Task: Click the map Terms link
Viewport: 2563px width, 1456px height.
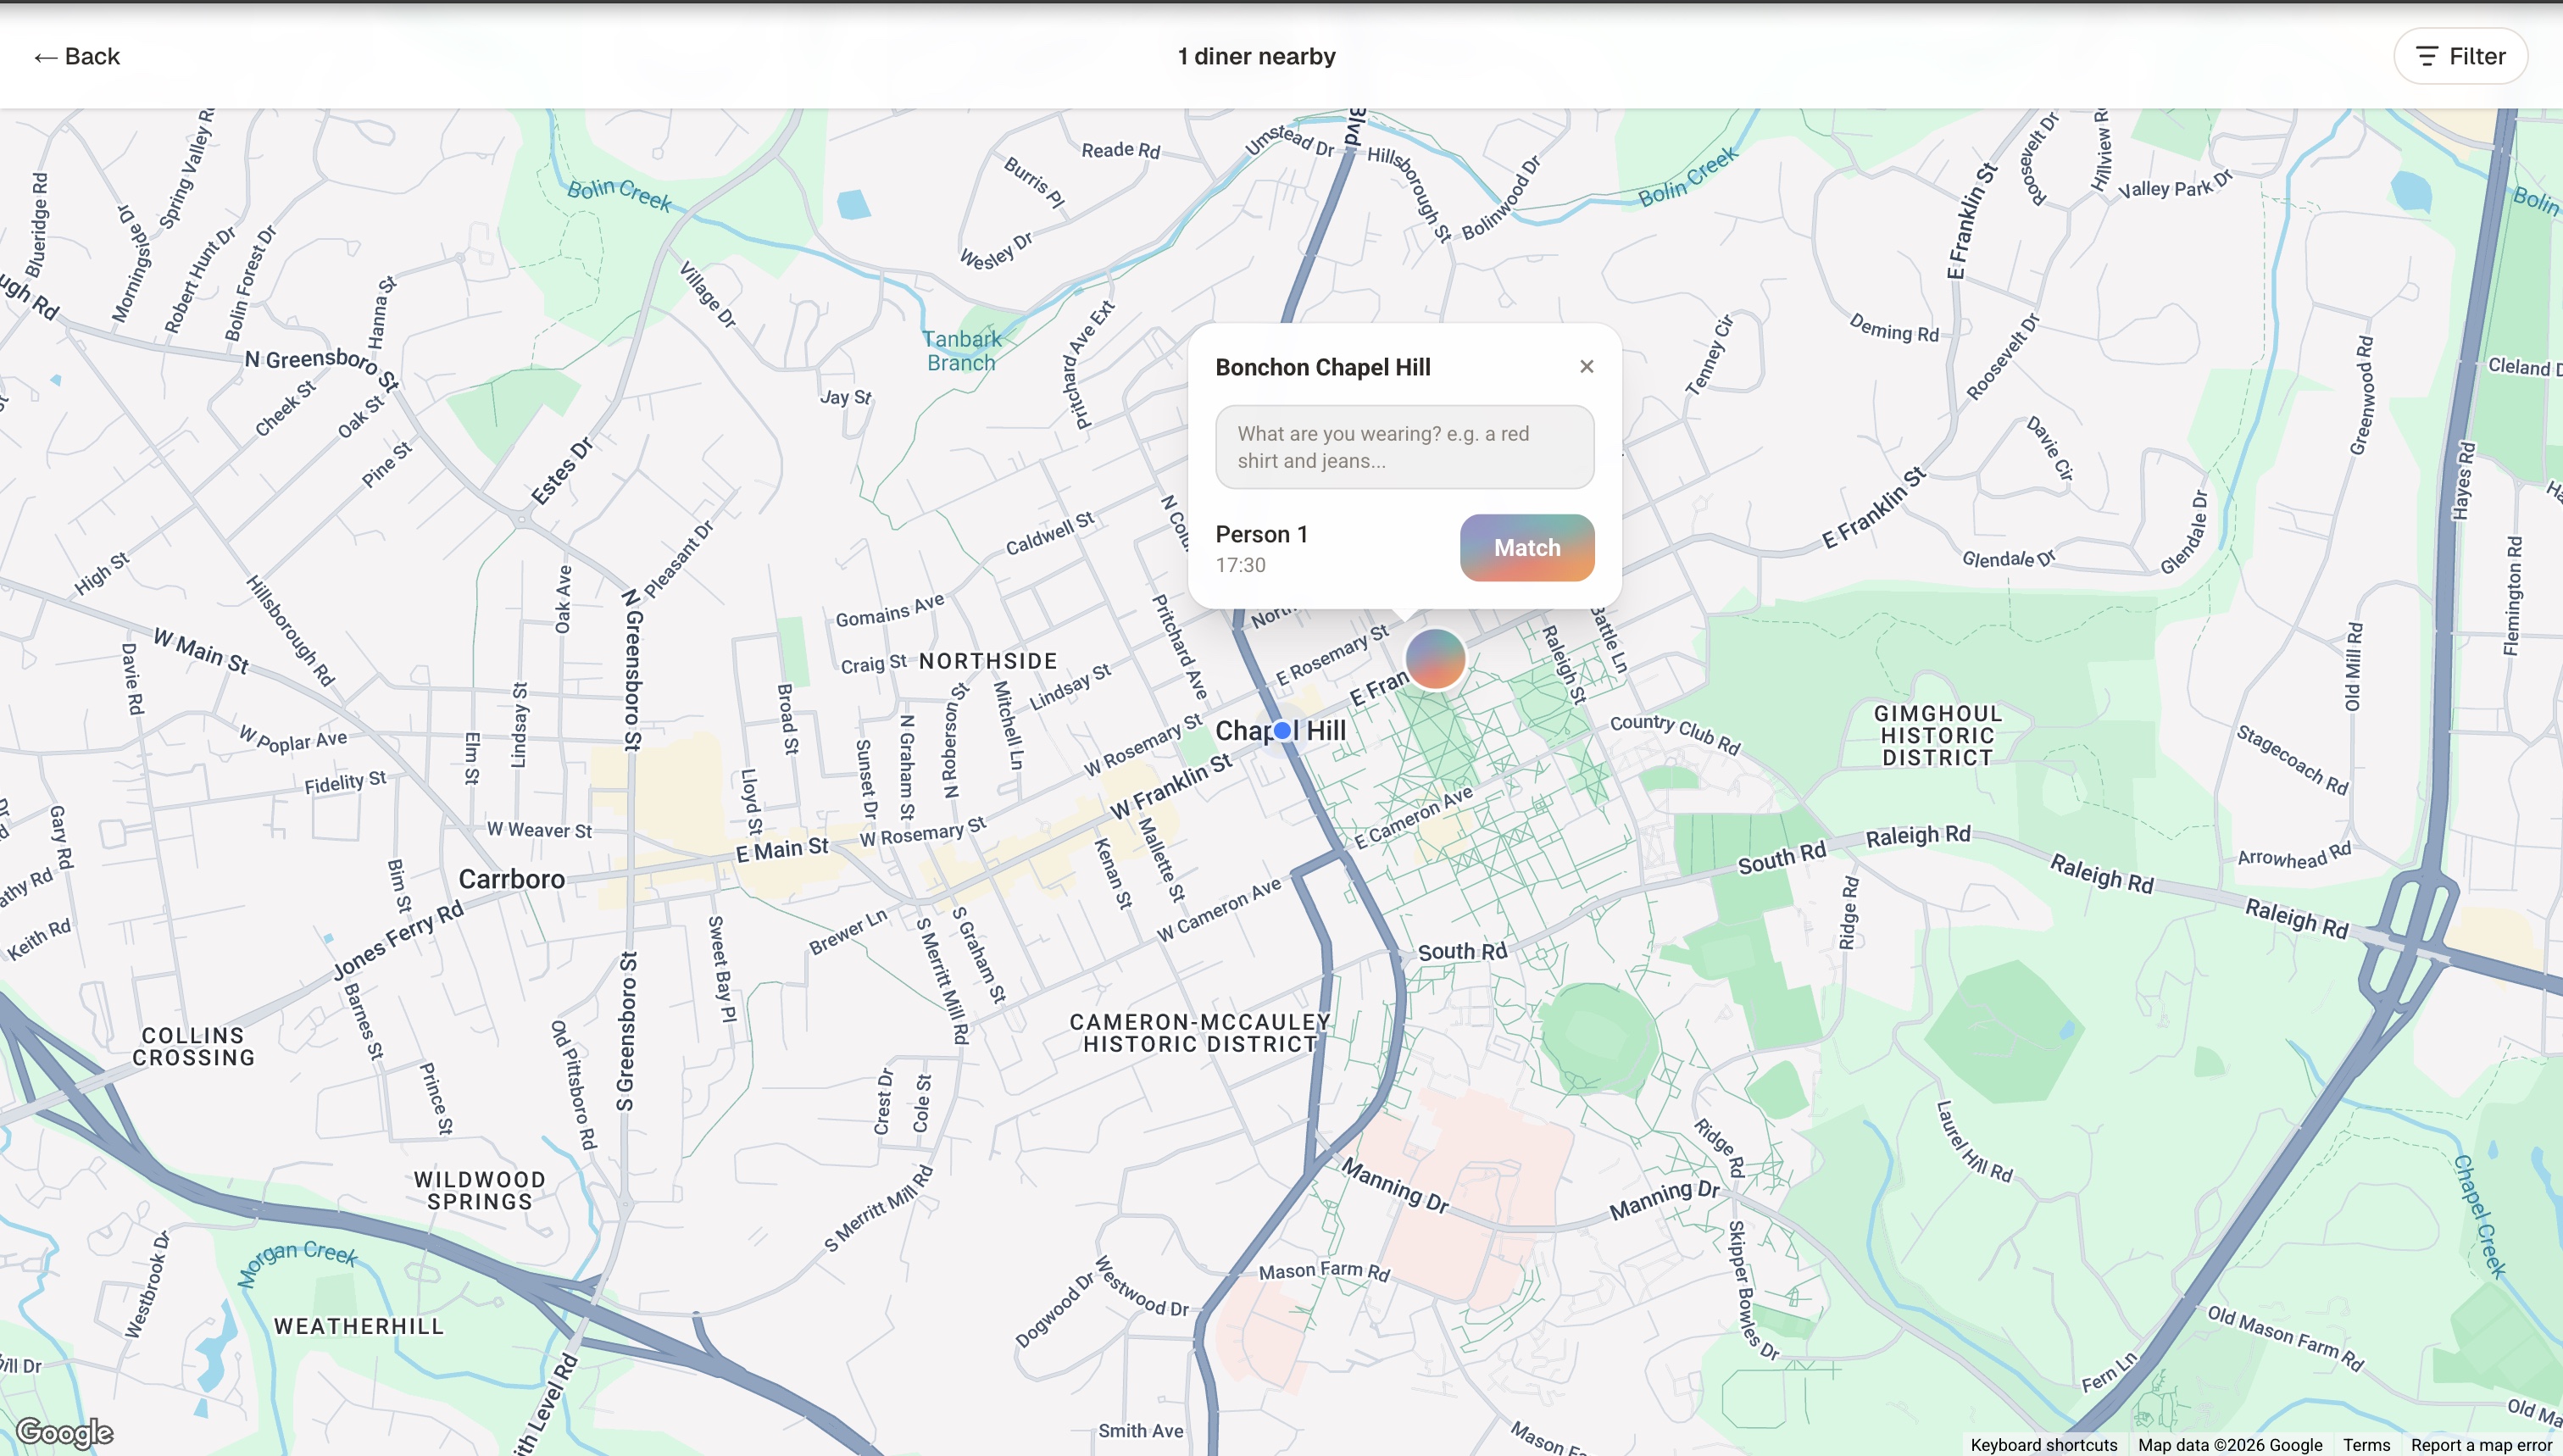Action: (x=2366, y=1445)
